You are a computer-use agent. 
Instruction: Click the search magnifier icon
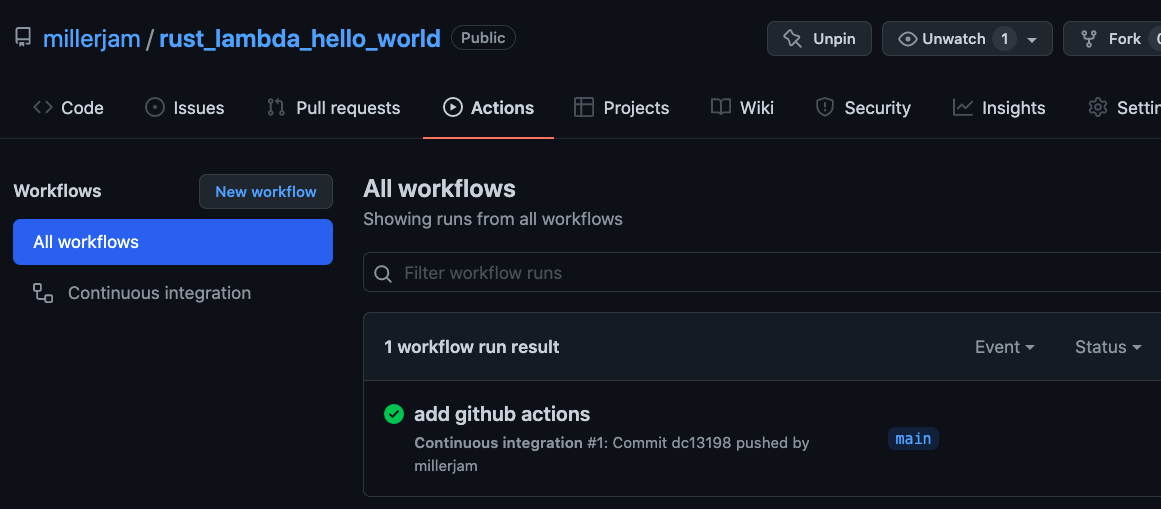pyautogui.click(x=383, y=273)
